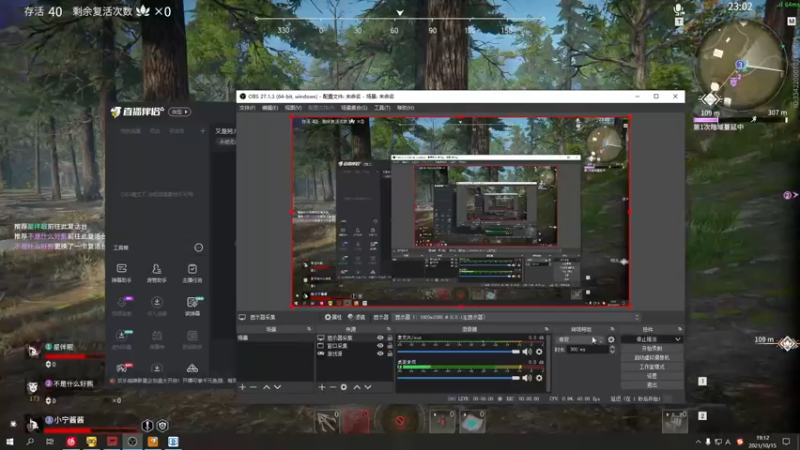This screenshot has height=450, width=800.
Task: Pop out the scene transitions dock panel
Action: [x=612, y=329]
